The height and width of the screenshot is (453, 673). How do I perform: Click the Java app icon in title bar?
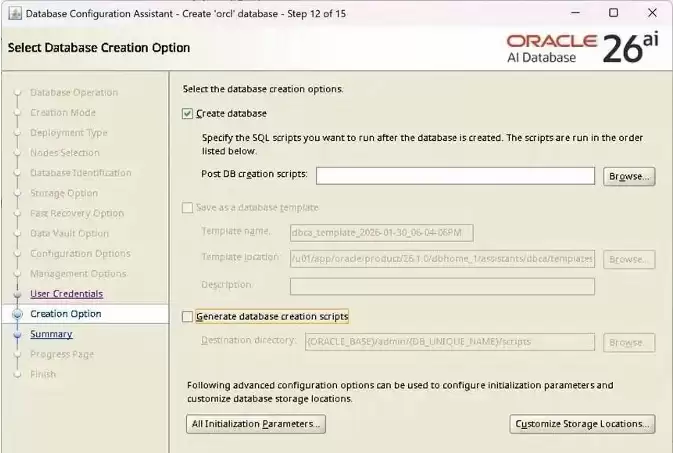click(x=15, y=13)
